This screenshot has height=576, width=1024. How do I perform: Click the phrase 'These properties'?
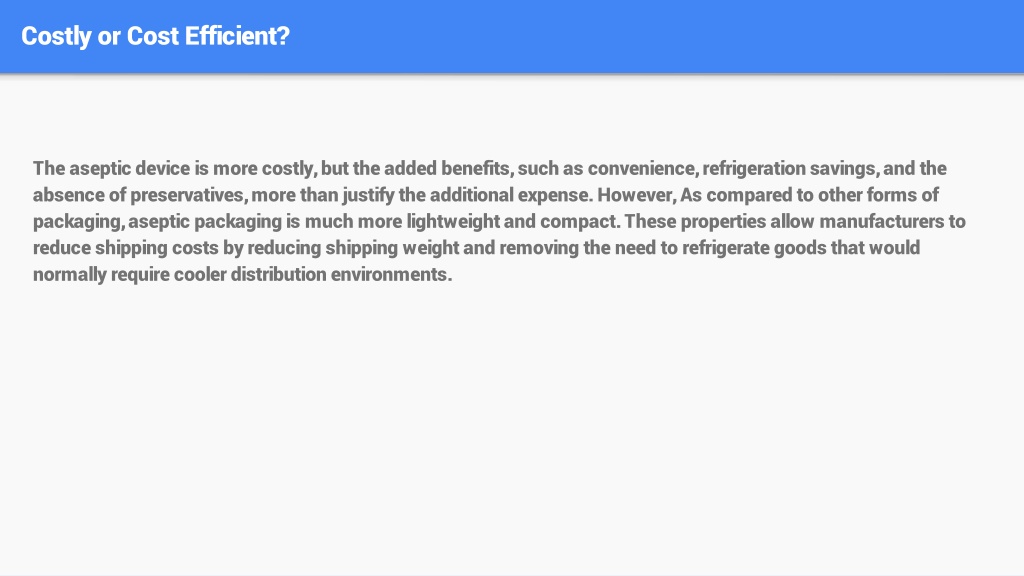[695, 221]
